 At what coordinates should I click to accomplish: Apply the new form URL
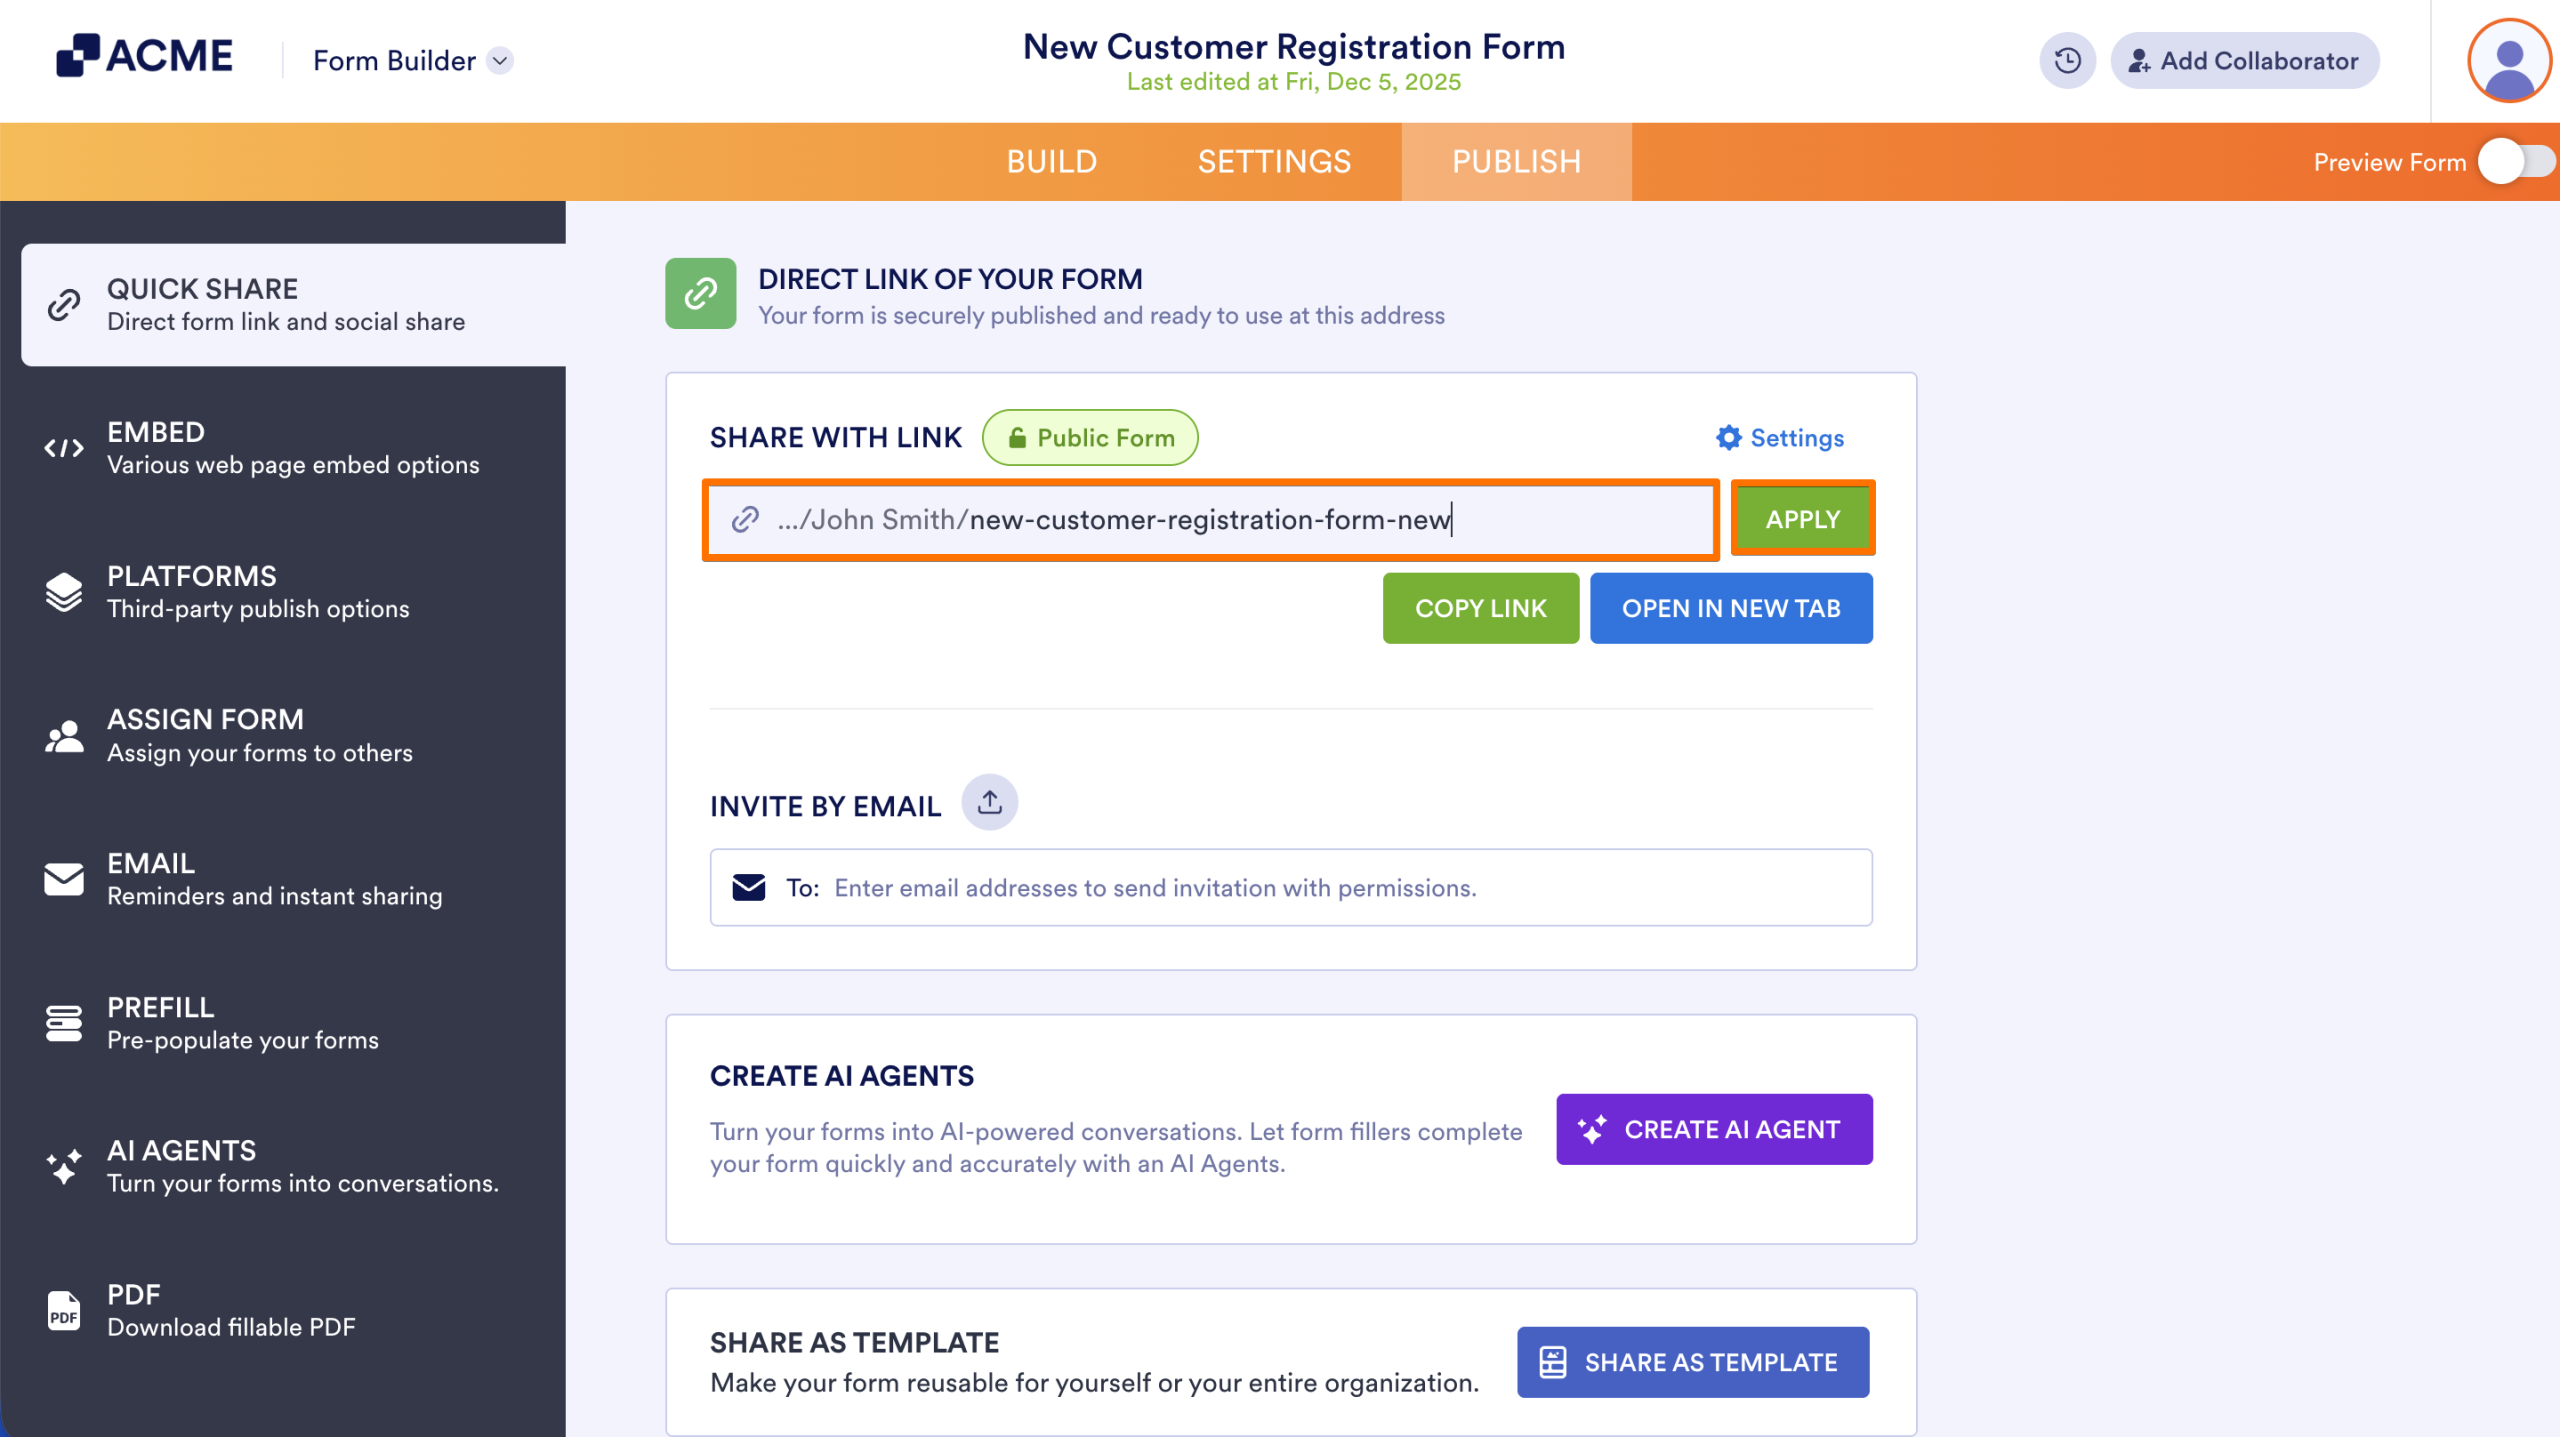click(1802, 518)
